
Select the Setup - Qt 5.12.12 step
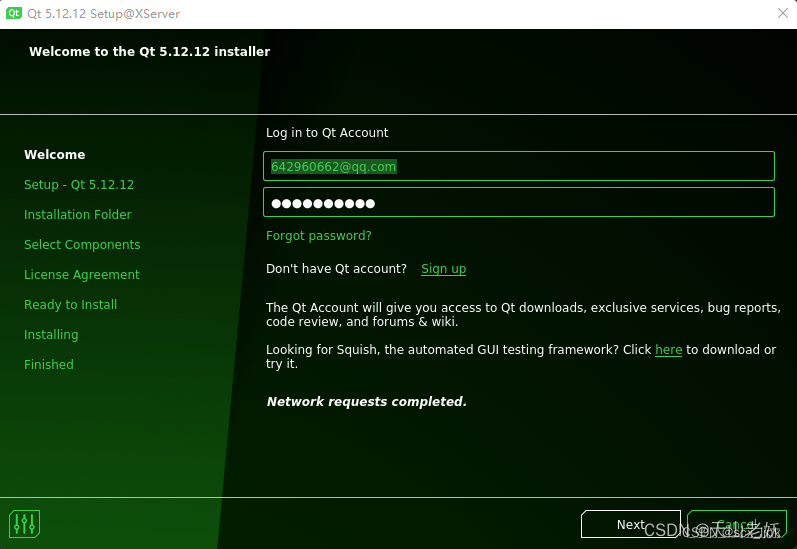(79, 185)
